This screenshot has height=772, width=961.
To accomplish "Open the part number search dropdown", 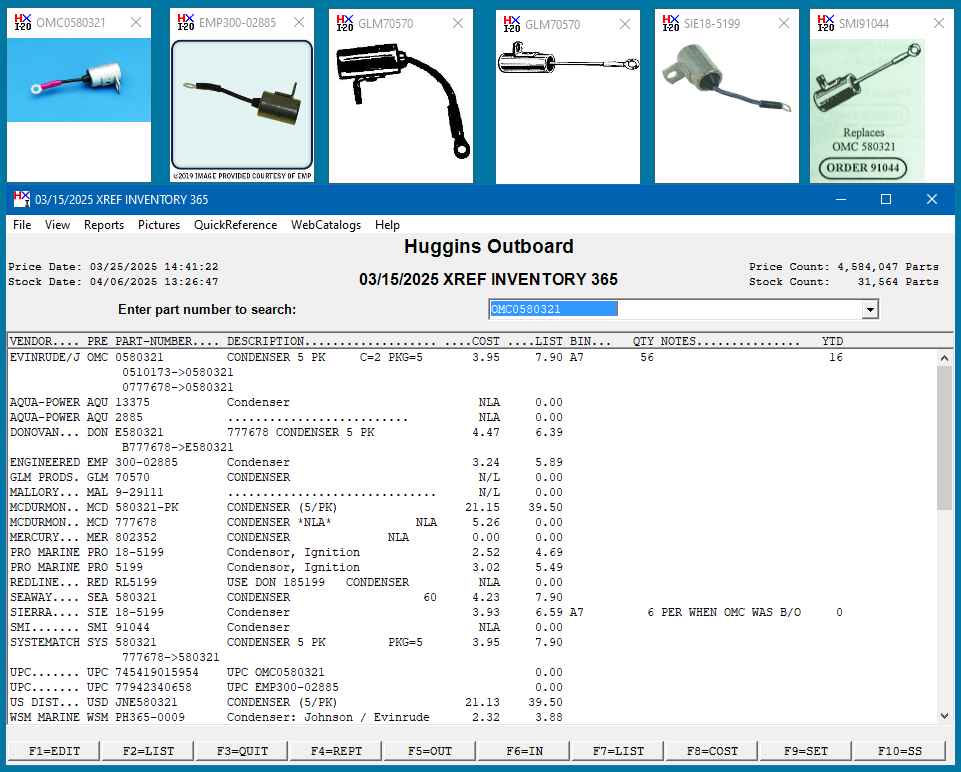I will (x=868, y=310).
